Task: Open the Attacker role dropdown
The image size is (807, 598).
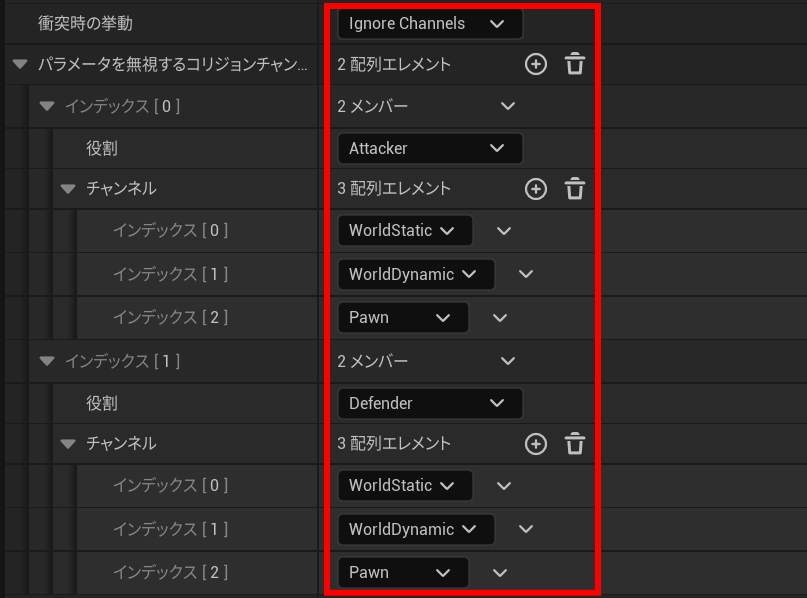Action: (x=429, y=148)
